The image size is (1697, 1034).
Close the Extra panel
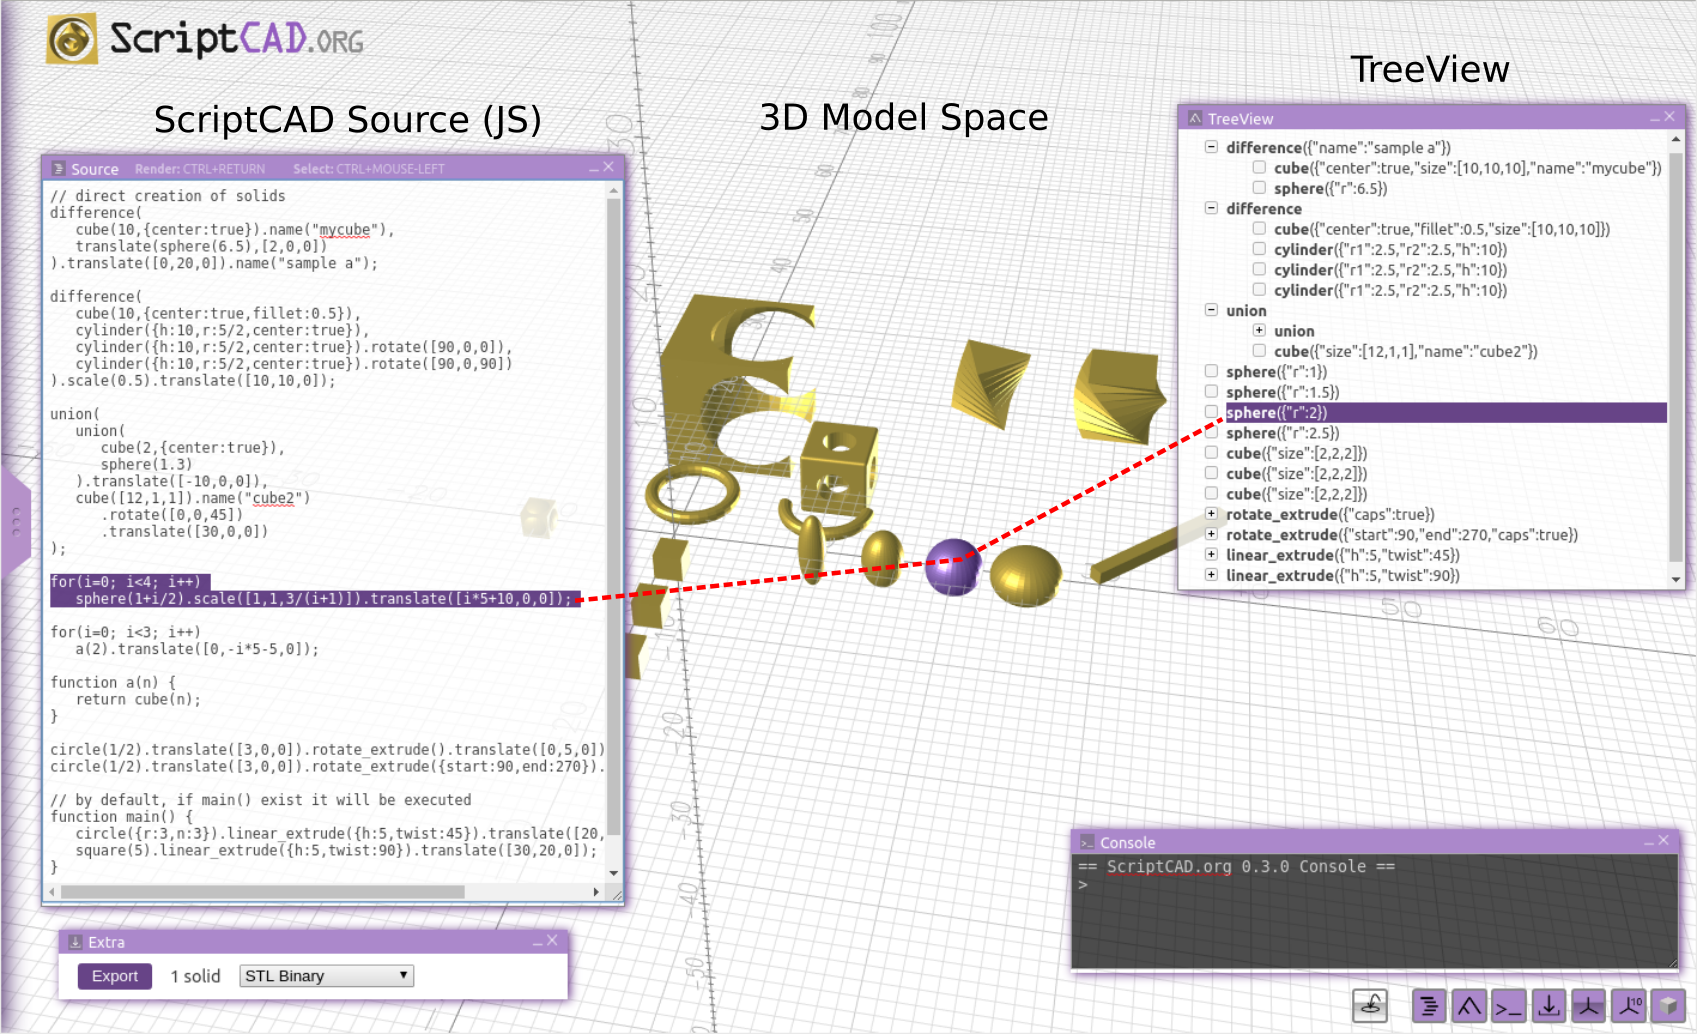click(552, 941)
